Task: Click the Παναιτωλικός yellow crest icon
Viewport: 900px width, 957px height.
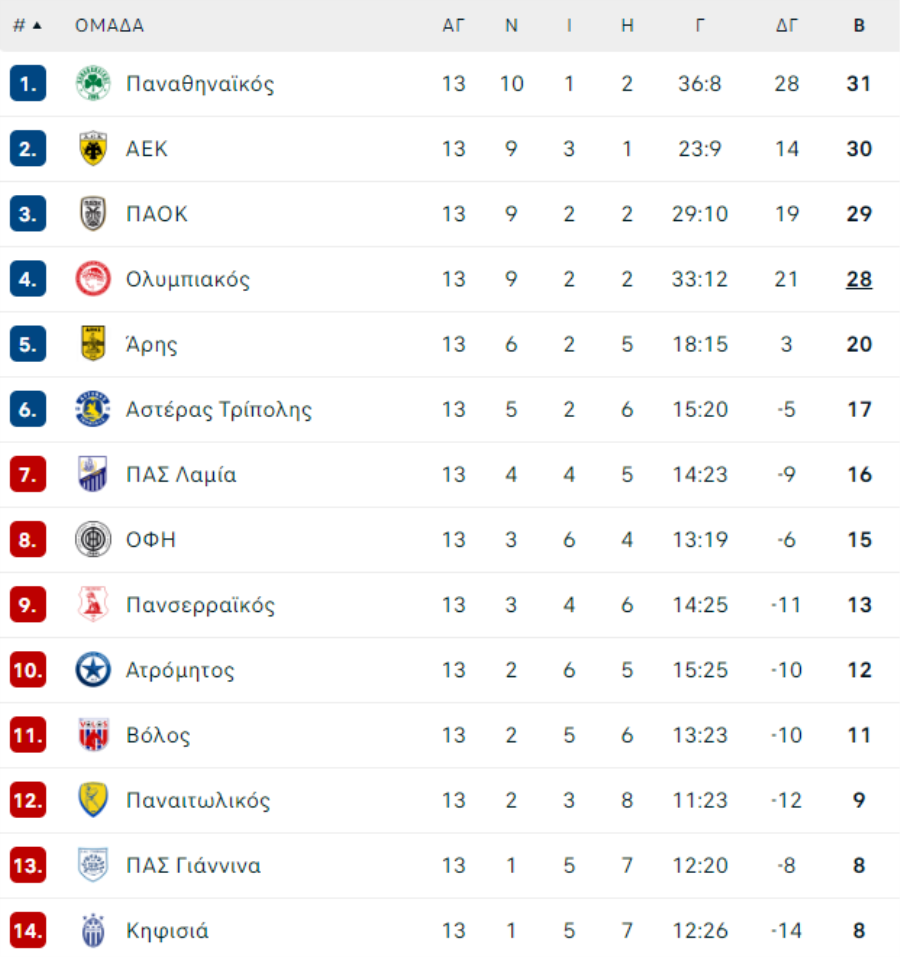Action: click(93, 800)
